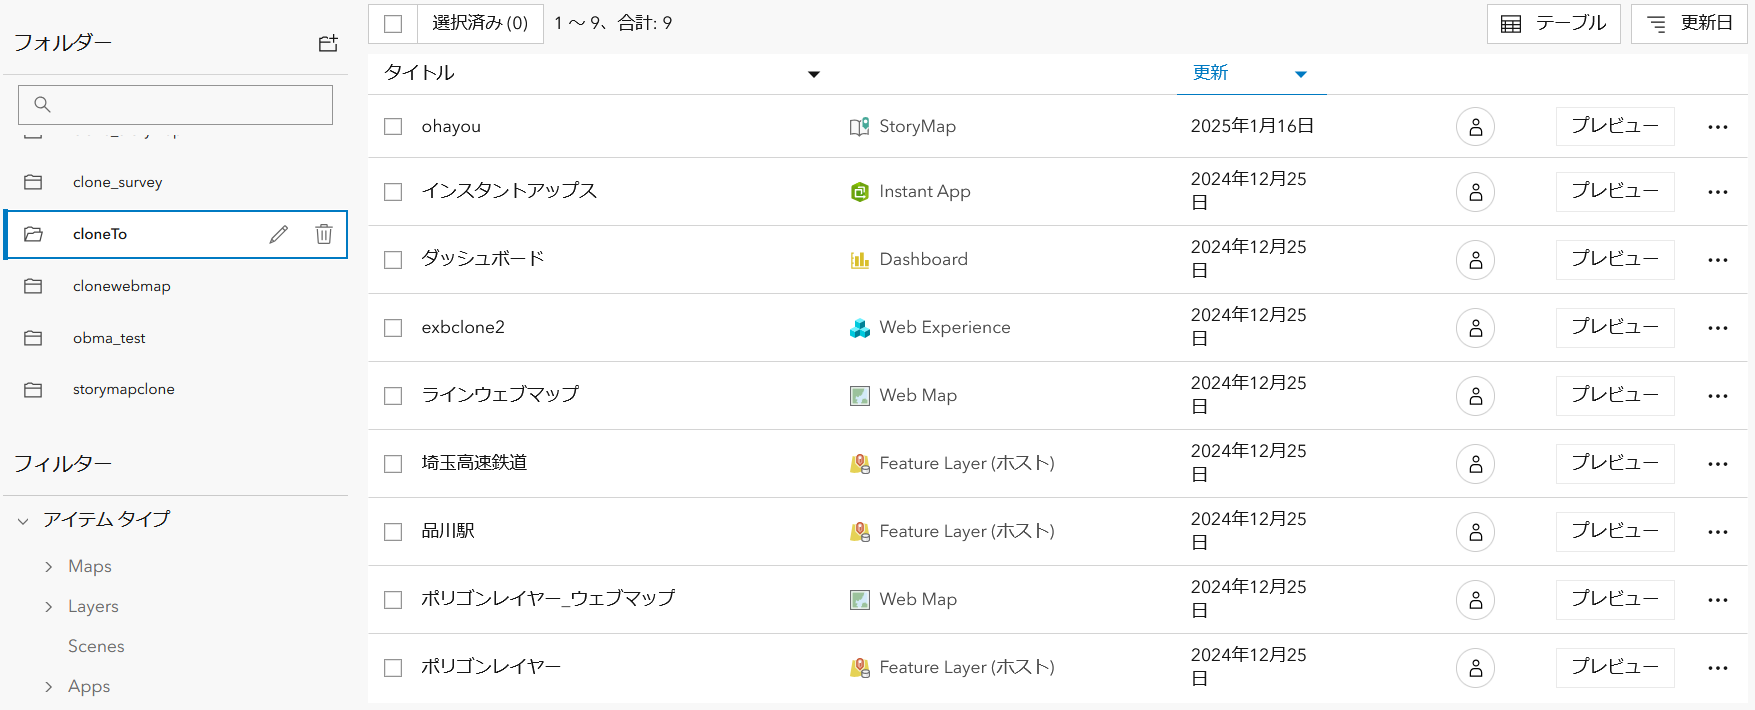Open owner profile icon for the exbclone2 row

click(x=1475, y=328)
